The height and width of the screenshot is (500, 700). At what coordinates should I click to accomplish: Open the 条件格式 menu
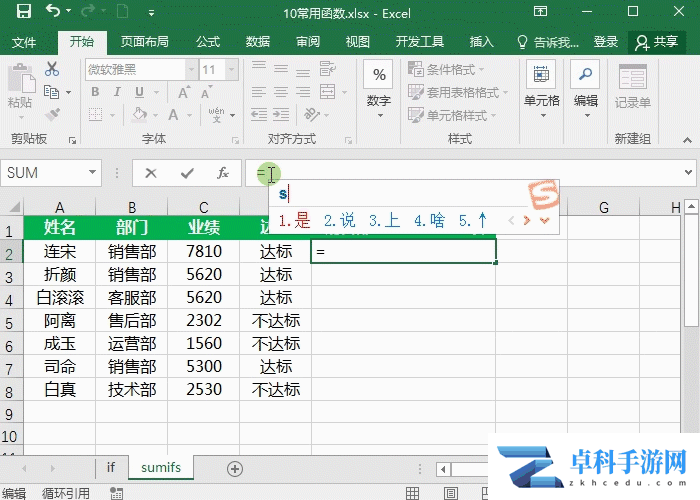(446, 69)
